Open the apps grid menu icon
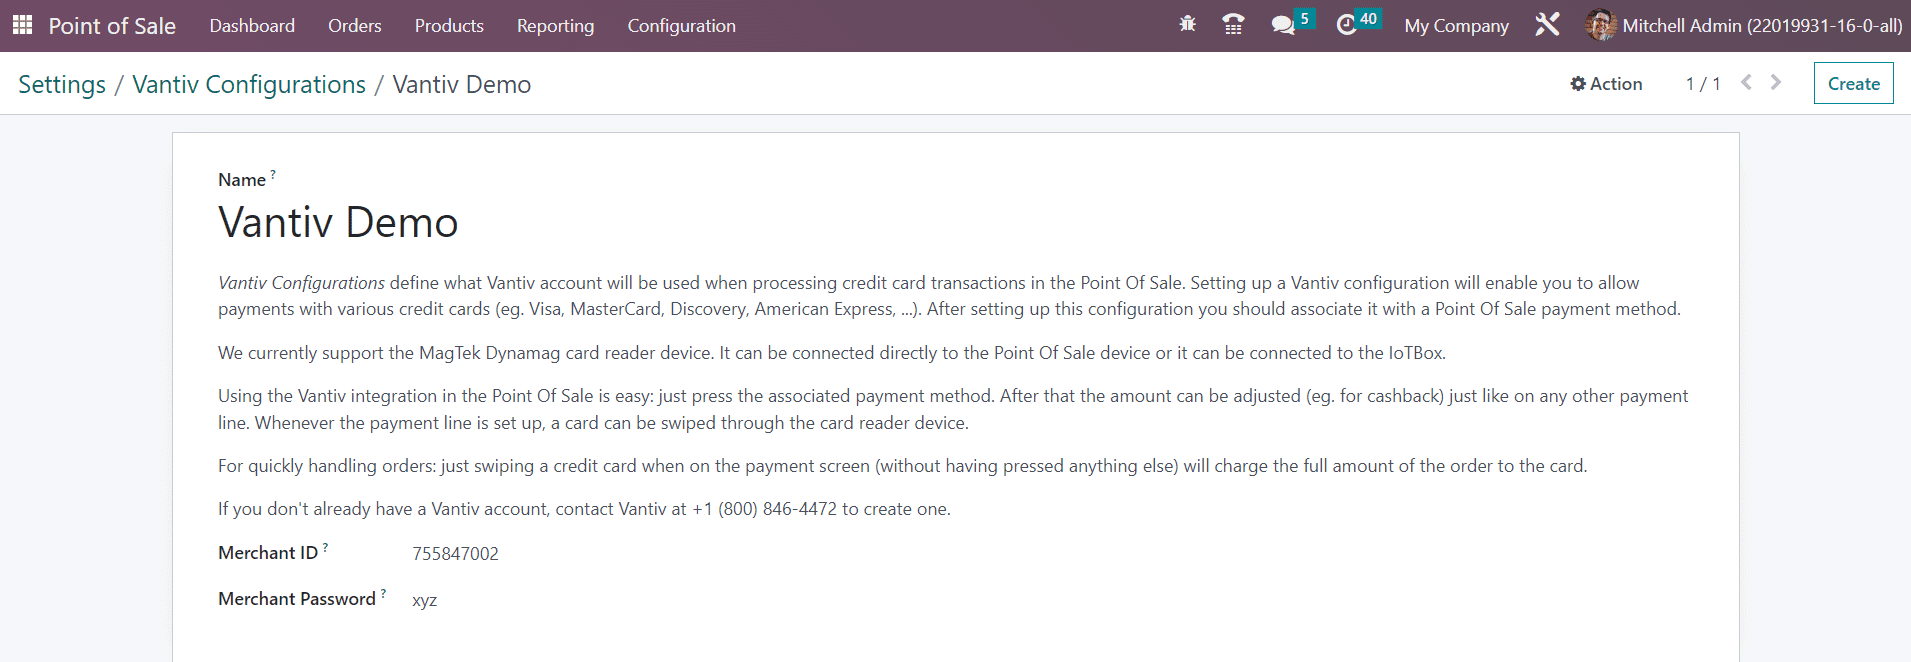 (22, 25)
